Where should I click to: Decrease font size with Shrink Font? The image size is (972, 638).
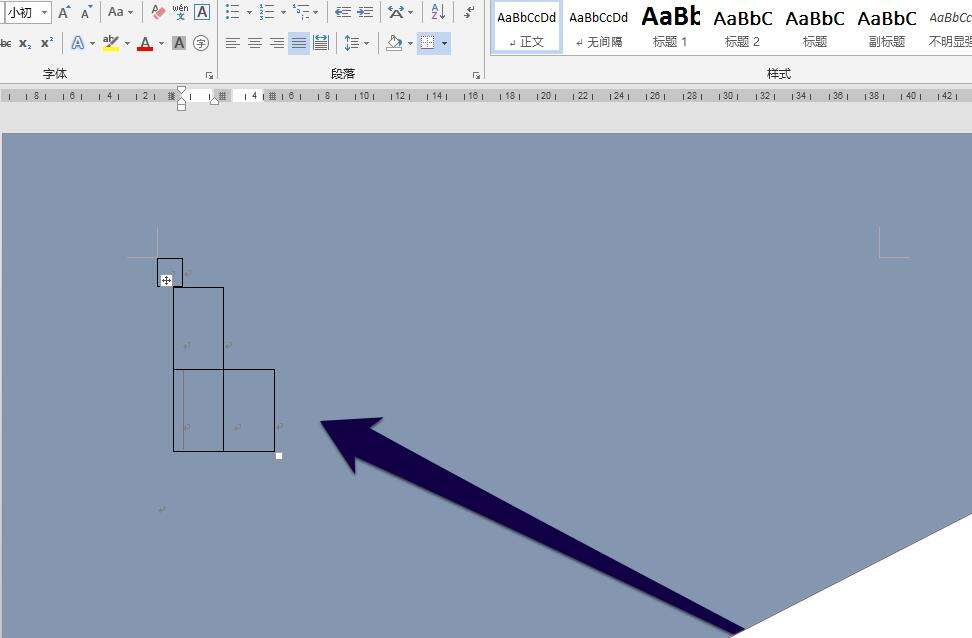86,12
